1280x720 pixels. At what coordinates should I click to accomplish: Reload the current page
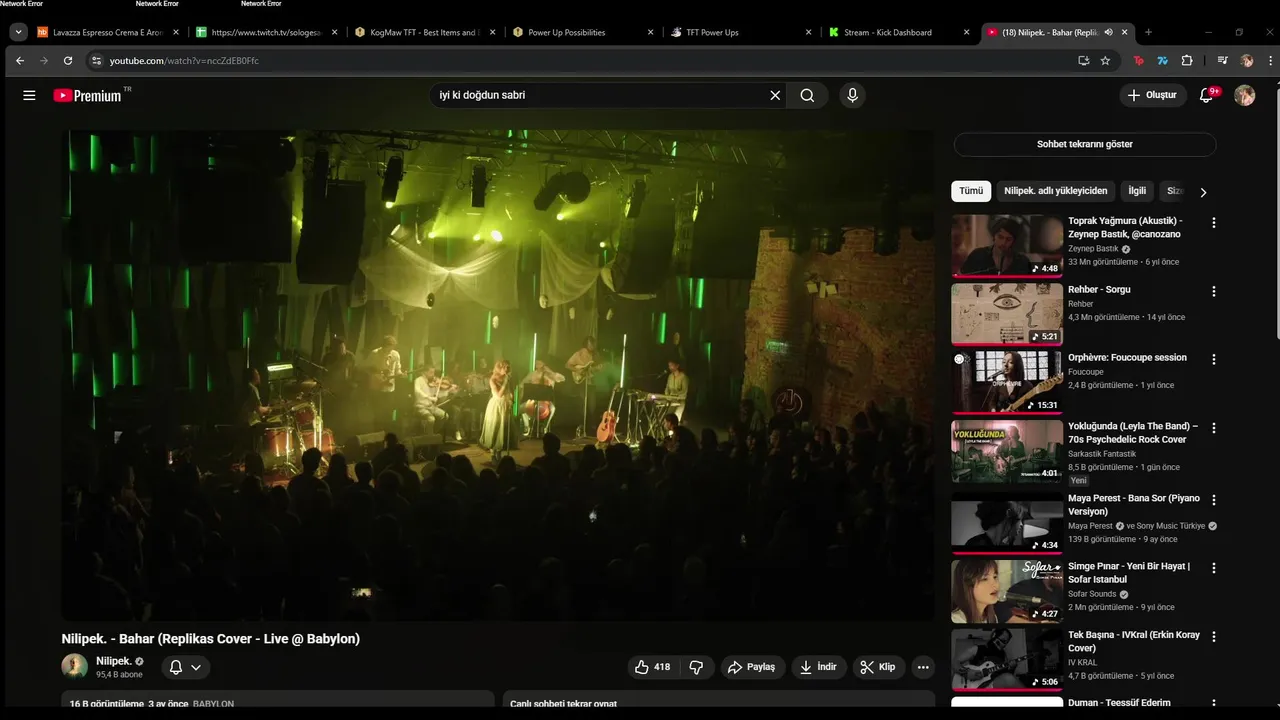click(68, 60)
